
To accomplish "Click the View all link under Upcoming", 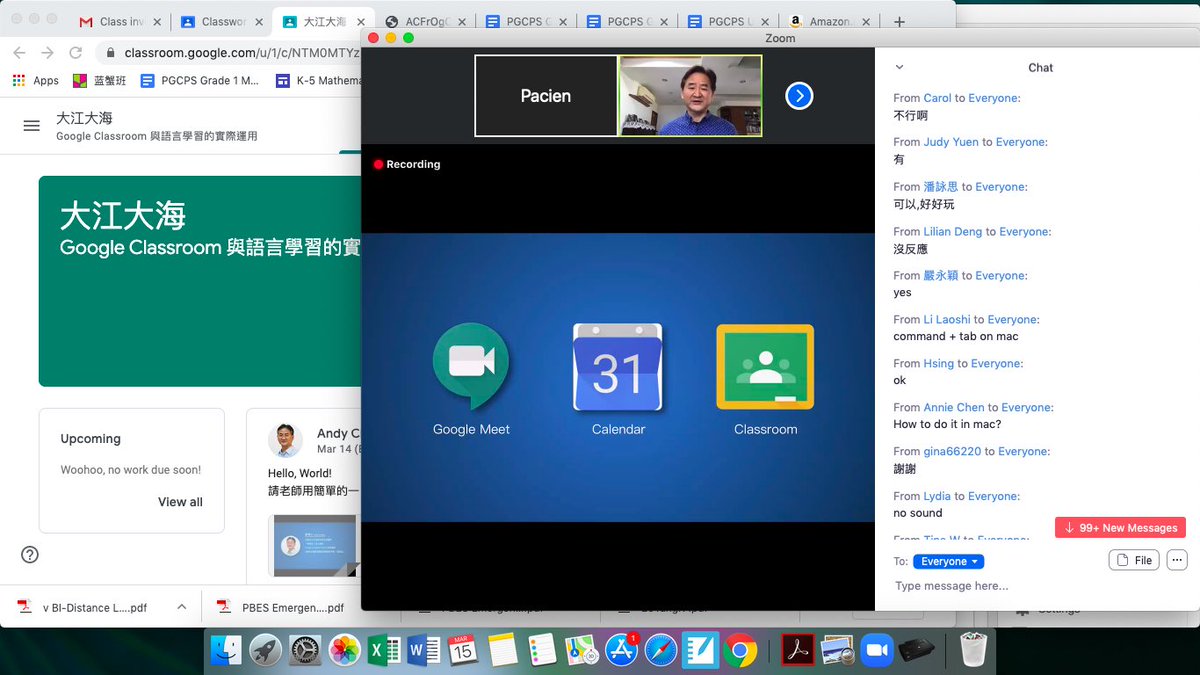I will pyautogui.click(x=180, y=502).
